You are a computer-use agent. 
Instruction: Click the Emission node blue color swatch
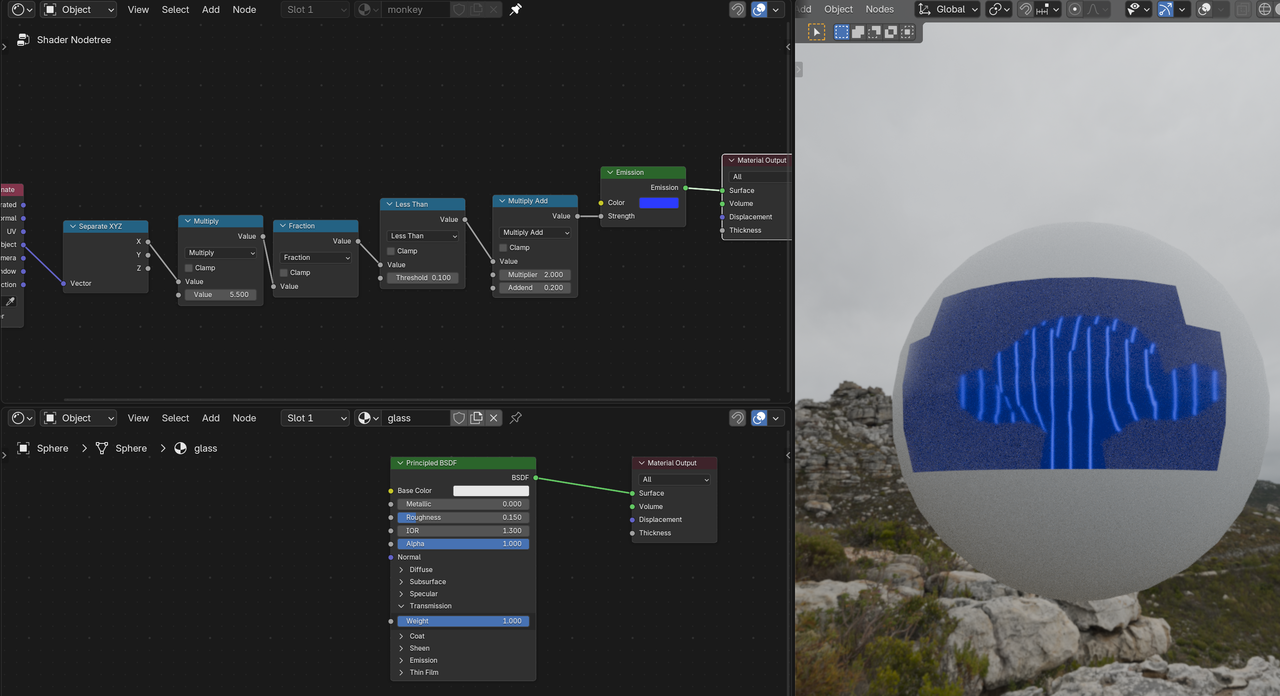tap(658, 203)
